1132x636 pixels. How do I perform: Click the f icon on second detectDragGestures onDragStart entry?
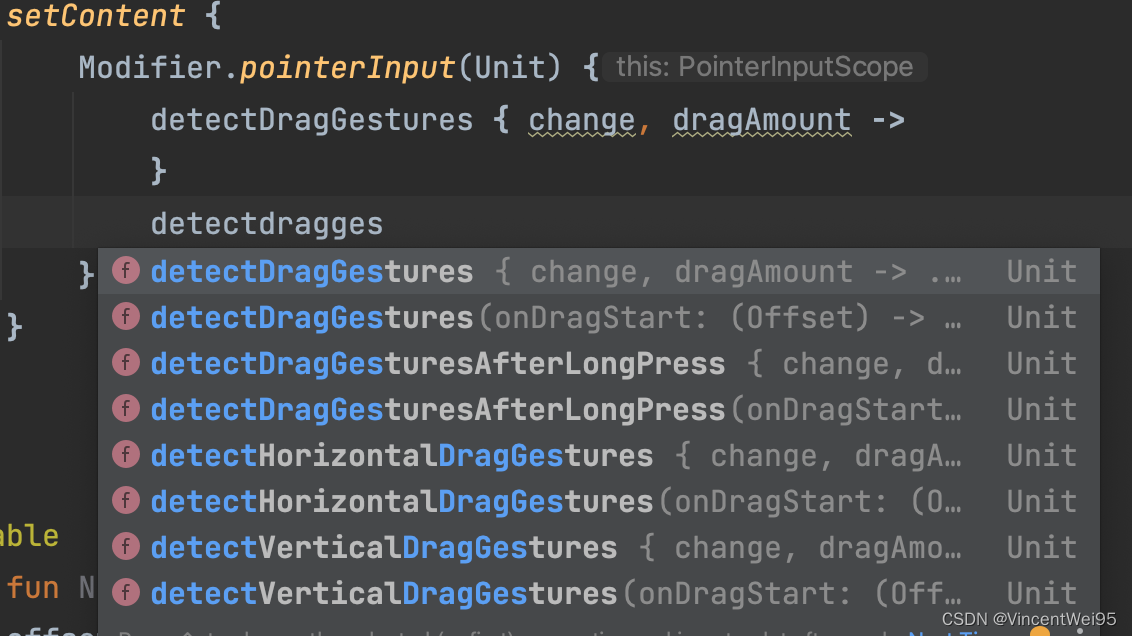click(125, 317)
